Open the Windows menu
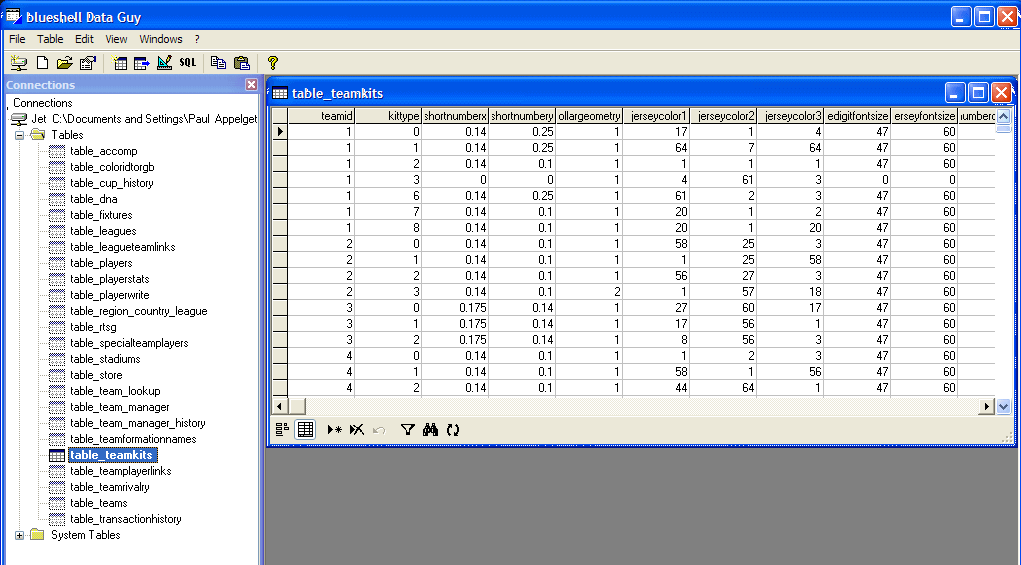Image resolution: width=1021 pixels, height=565 pixels. click(161, 39)
